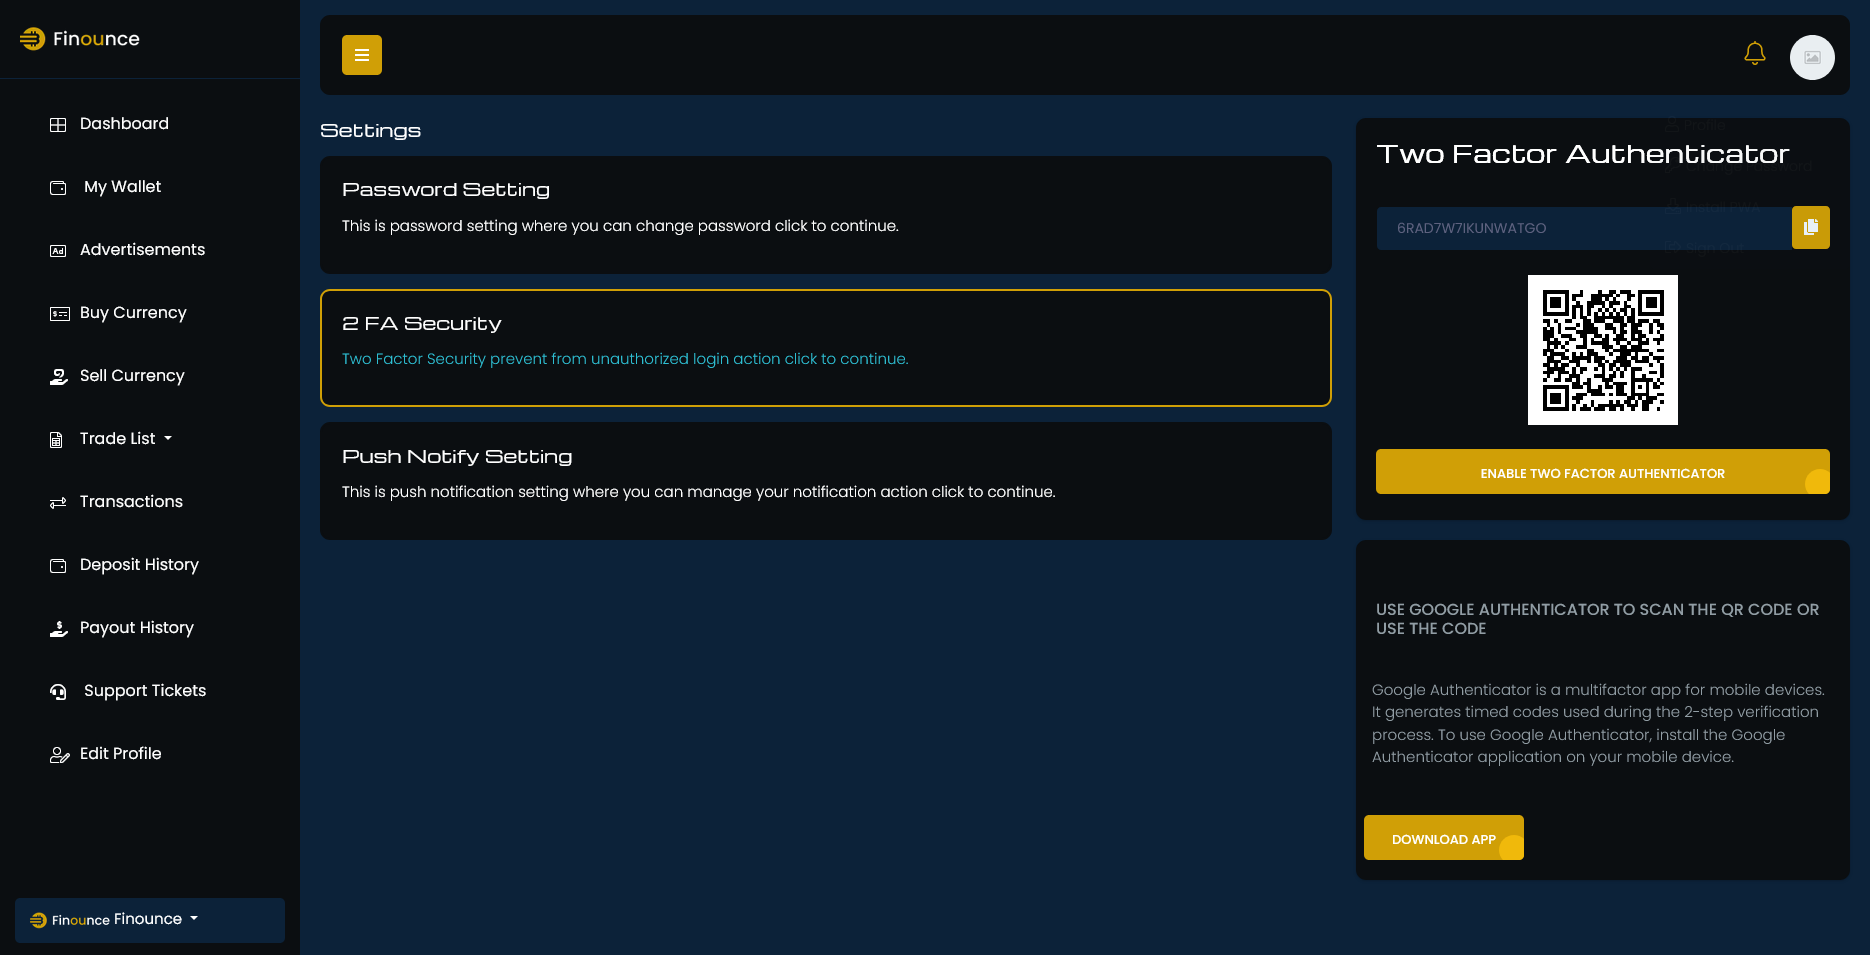Open Support Tickets
The width and height of the screenshot is (1870, 955).
tap(145, 691)
